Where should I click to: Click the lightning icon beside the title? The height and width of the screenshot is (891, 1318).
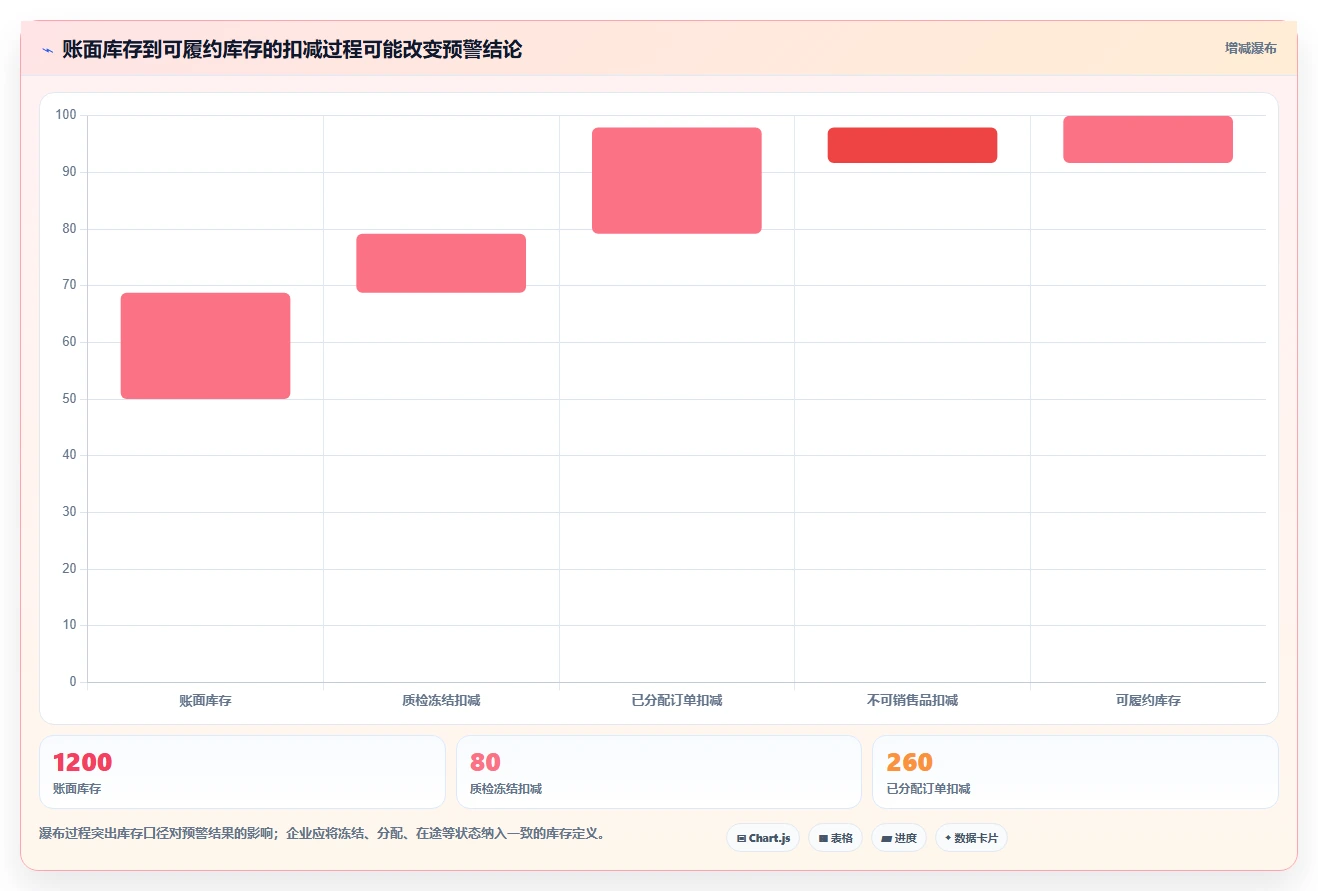pos(47,49)
